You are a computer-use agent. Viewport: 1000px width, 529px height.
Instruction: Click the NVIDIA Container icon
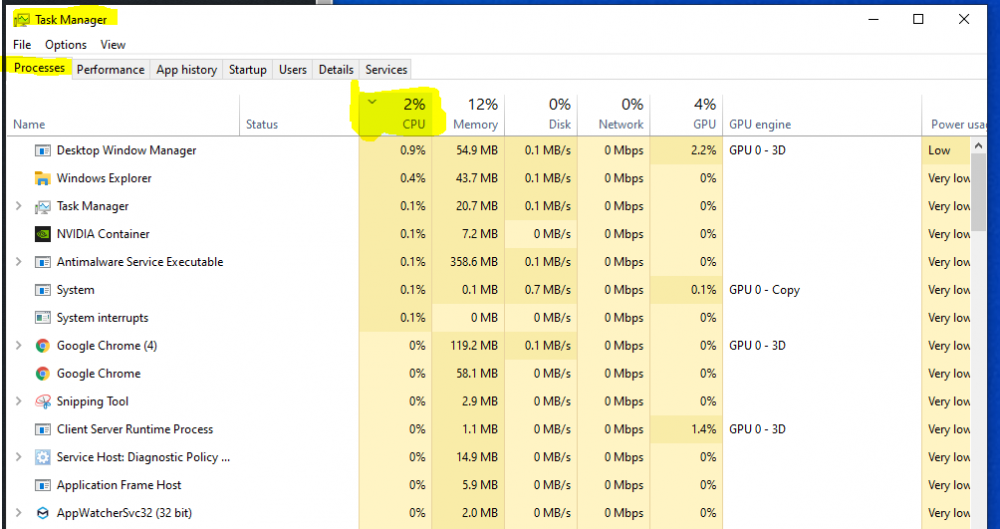(x=43, y=234)
